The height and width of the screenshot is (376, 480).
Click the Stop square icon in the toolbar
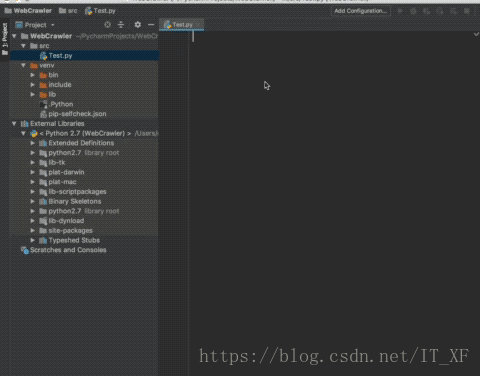[x=467, y=11]
